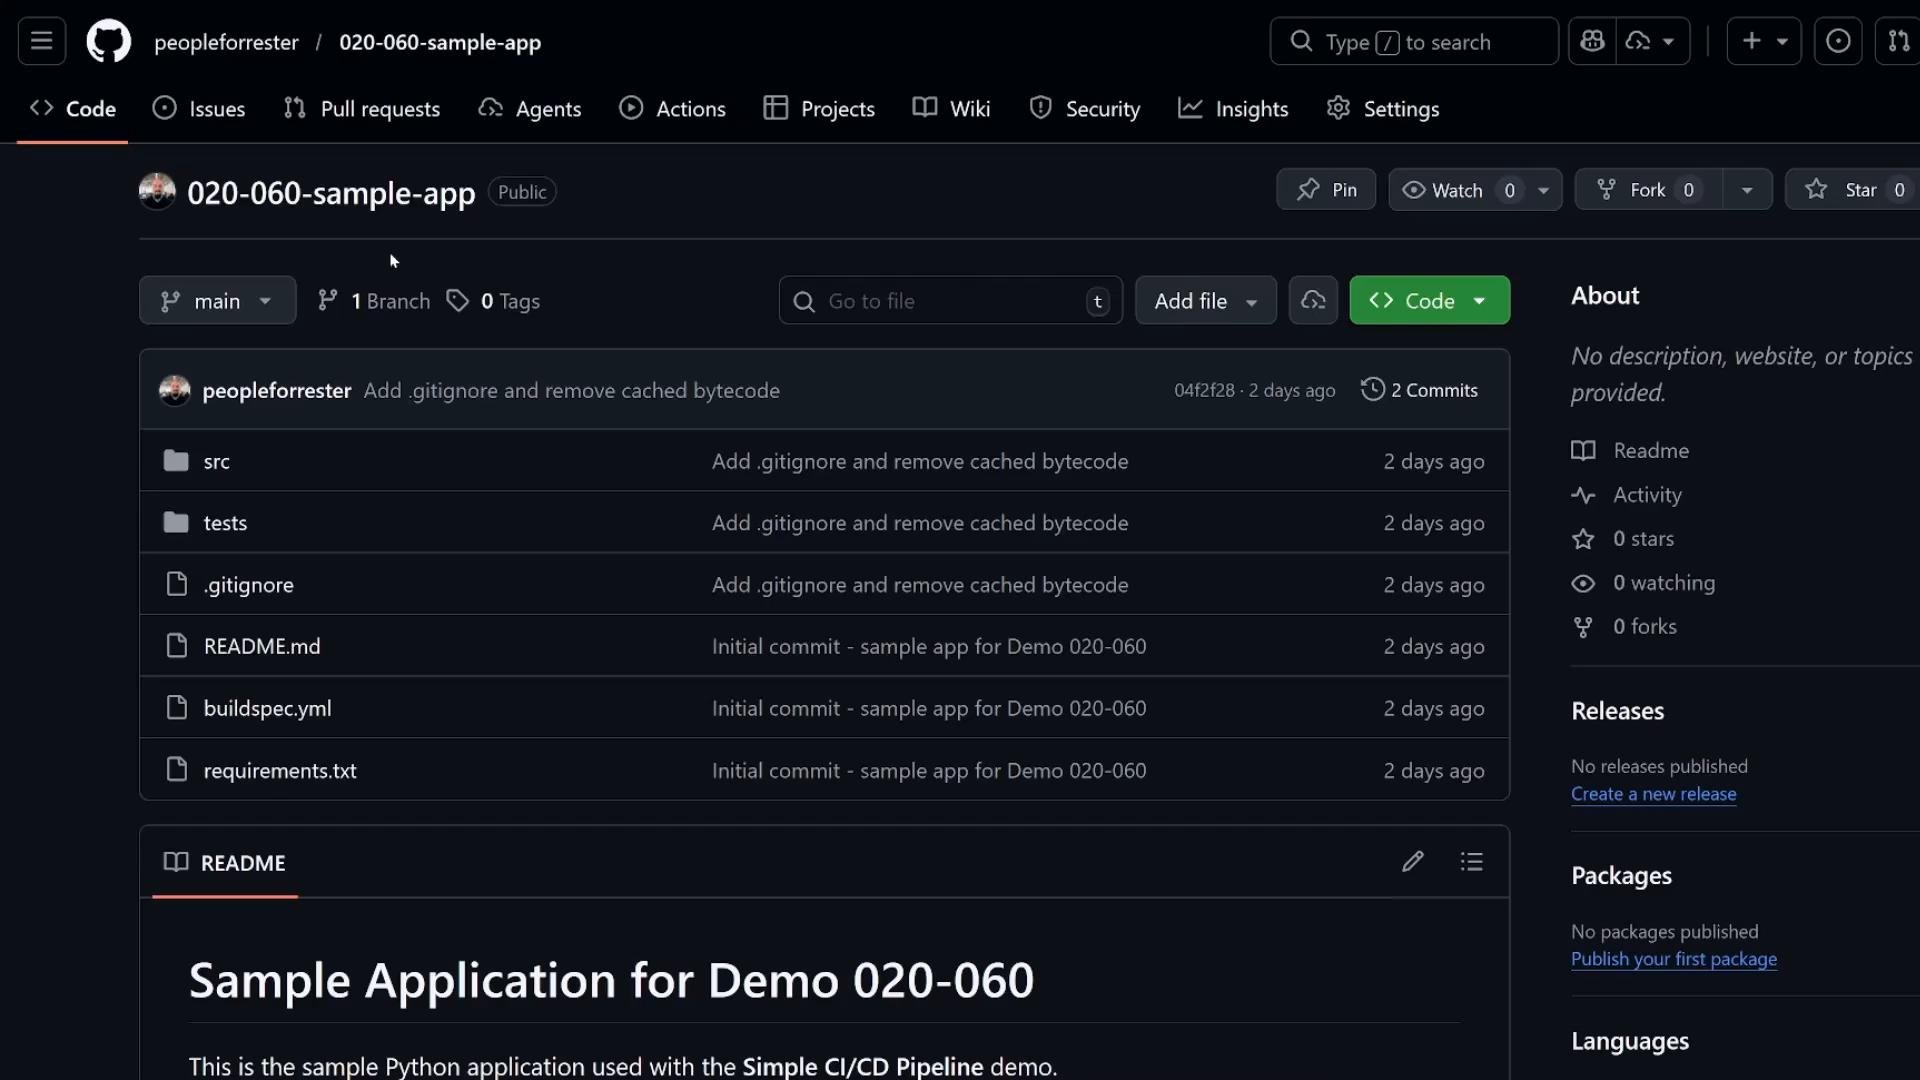Show README outline list icon
This screenshot has width=1920, height=1080.
pos(1471,861)
